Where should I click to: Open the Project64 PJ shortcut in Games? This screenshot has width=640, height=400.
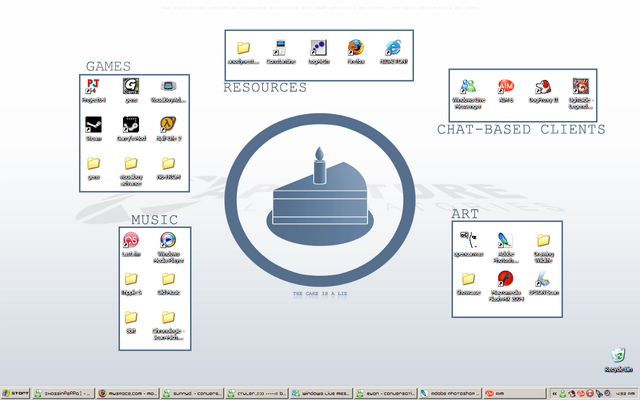93,87
